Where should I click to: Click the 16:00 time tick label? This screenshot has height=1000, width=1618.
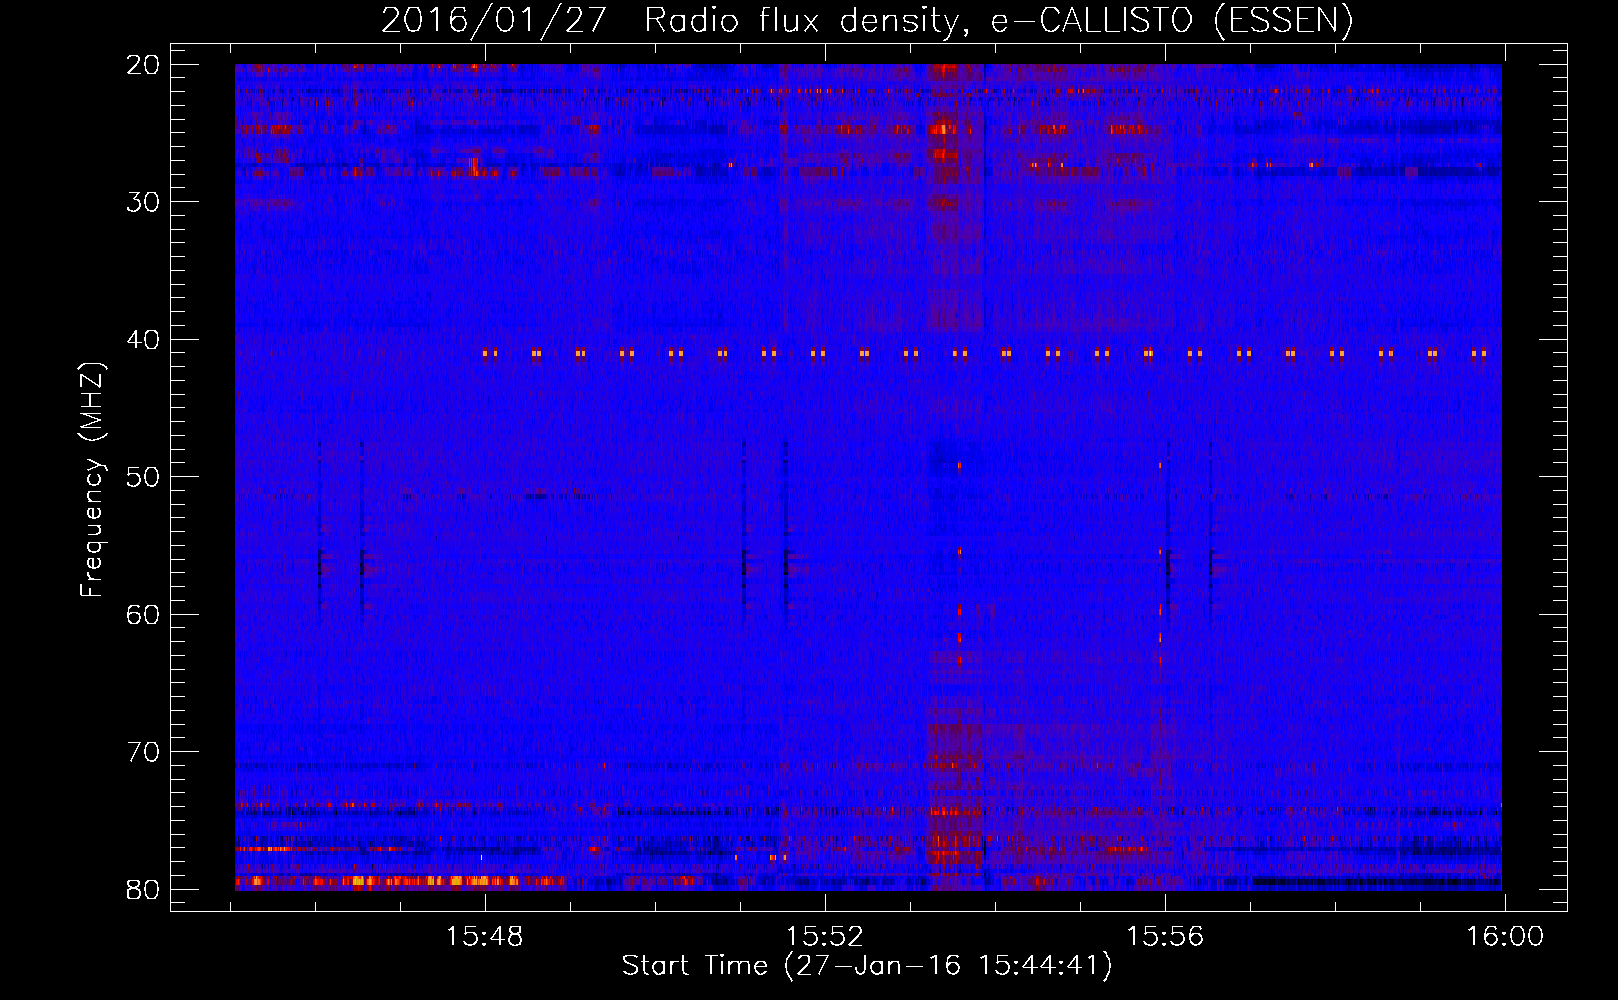1505,937
